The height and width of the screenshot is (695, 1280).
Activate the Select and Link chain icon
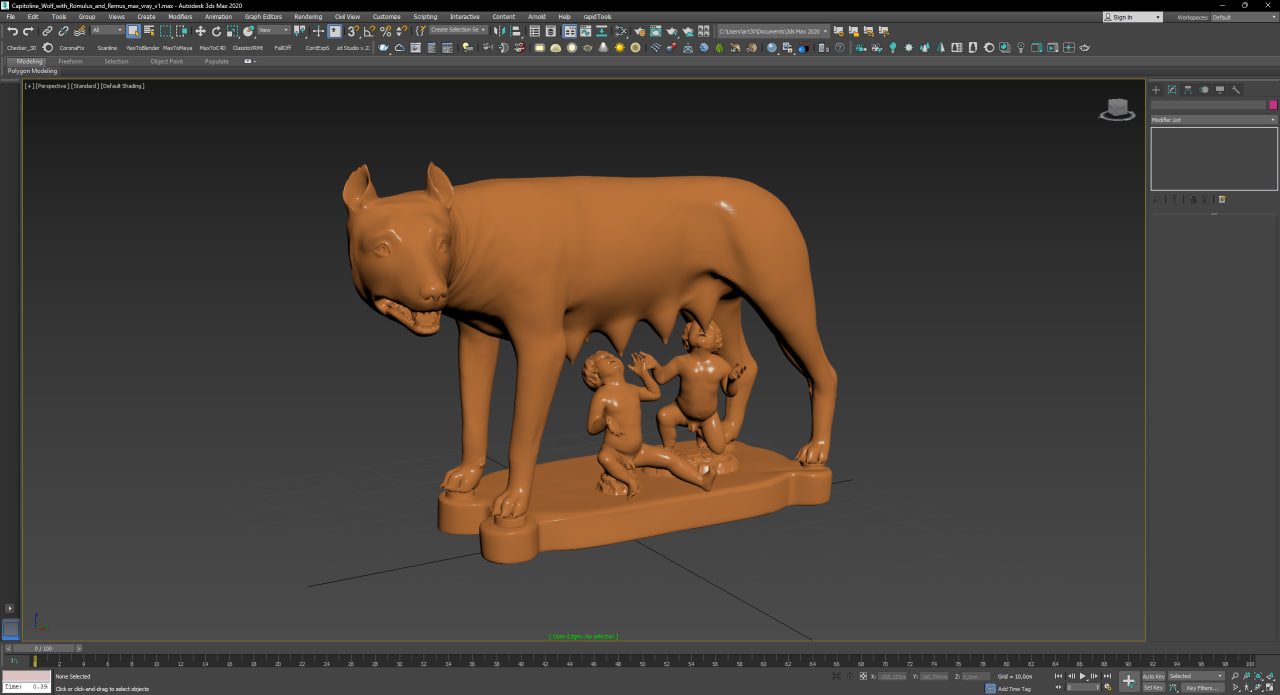(x=47, y=31)
